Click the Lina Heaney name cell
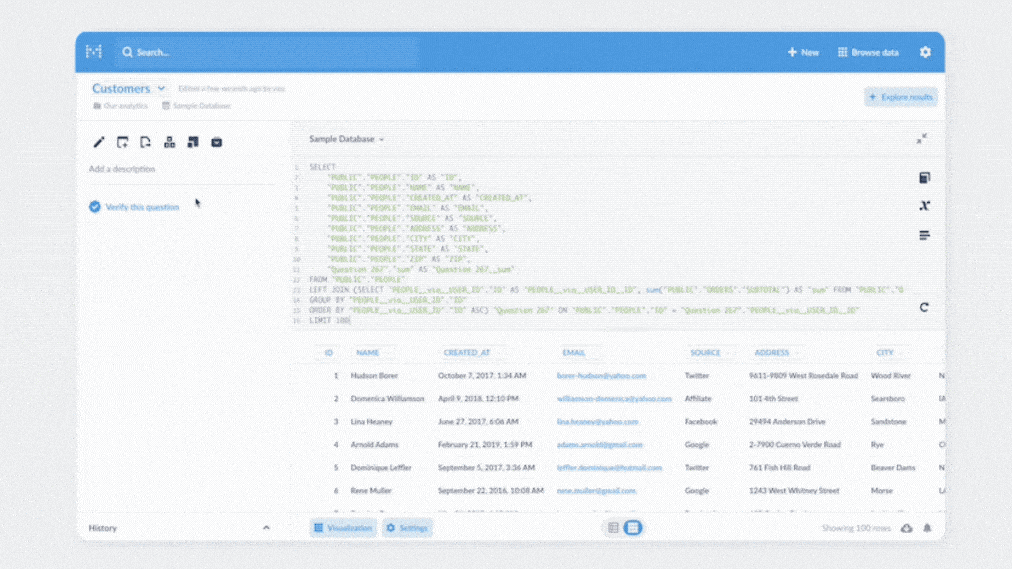This screenshot has height=569, width=1012. coord(371,422)
